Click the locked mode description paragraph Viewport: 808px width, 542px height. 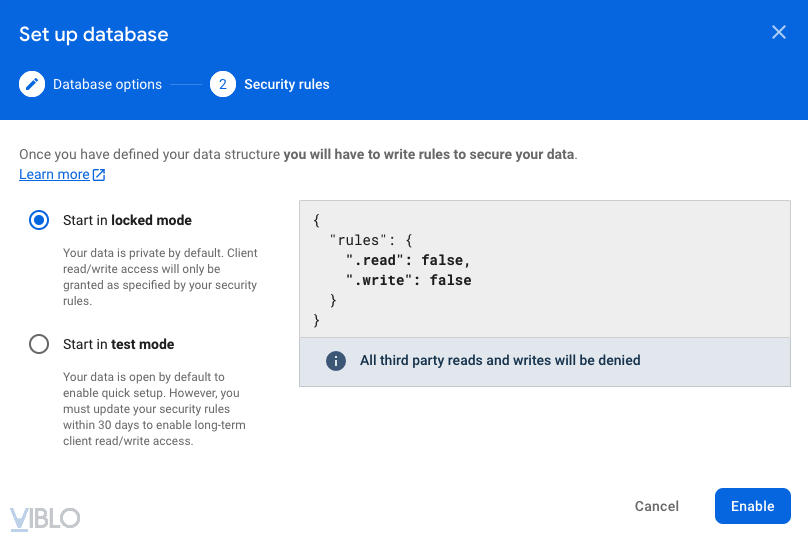coord(160,277)
